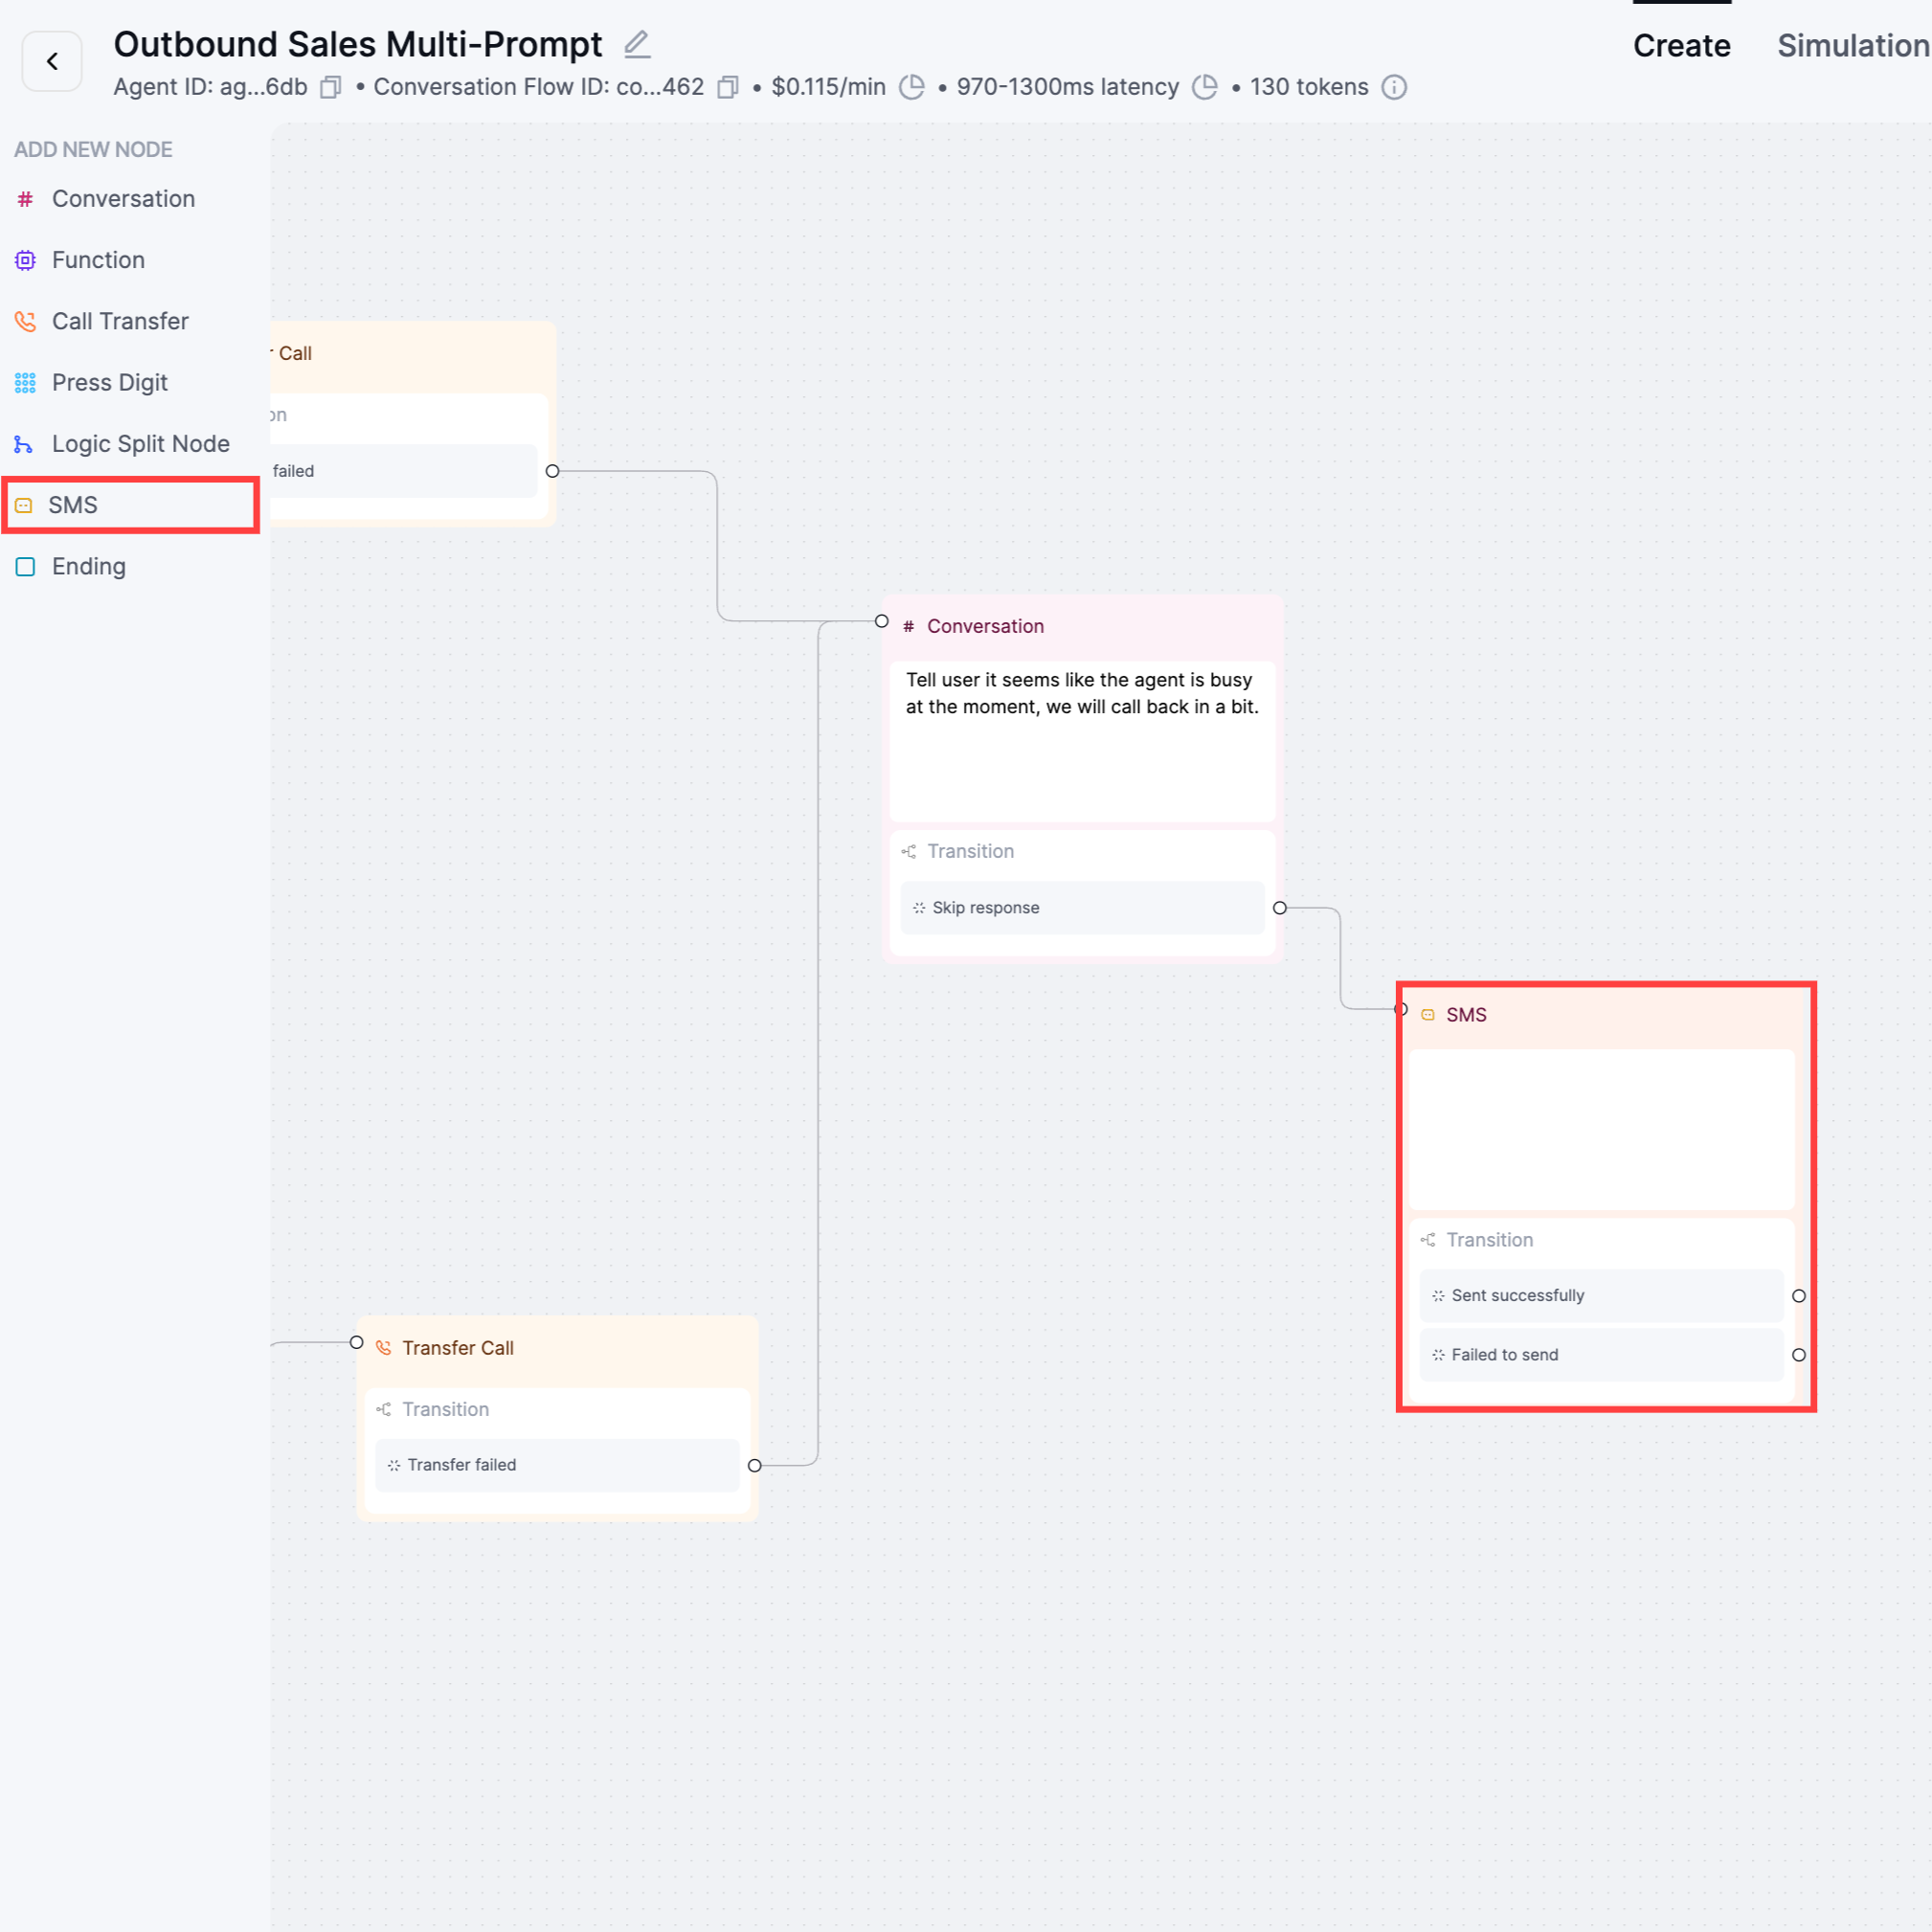Click the Failed to send connection port
This screenshot has width=1932, height=1932.
(1799, 1355)
